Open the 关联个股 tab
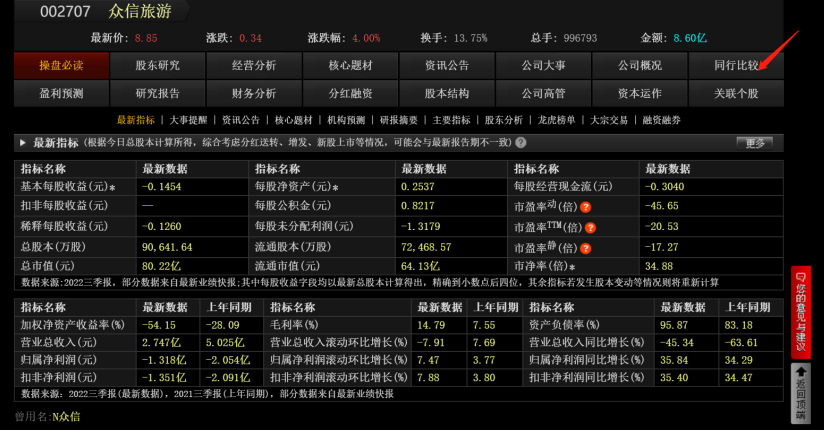This screenshot has height=430, width=824. point(736,93)
